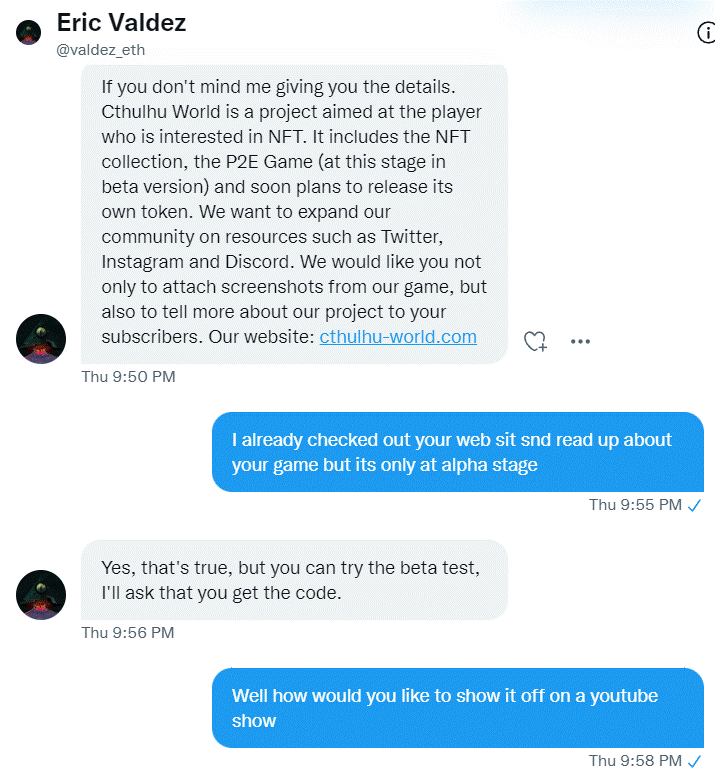Click the Thu 9:55 PM timestamp
This screenshot has height=782, width=715.
pos(635,505)
